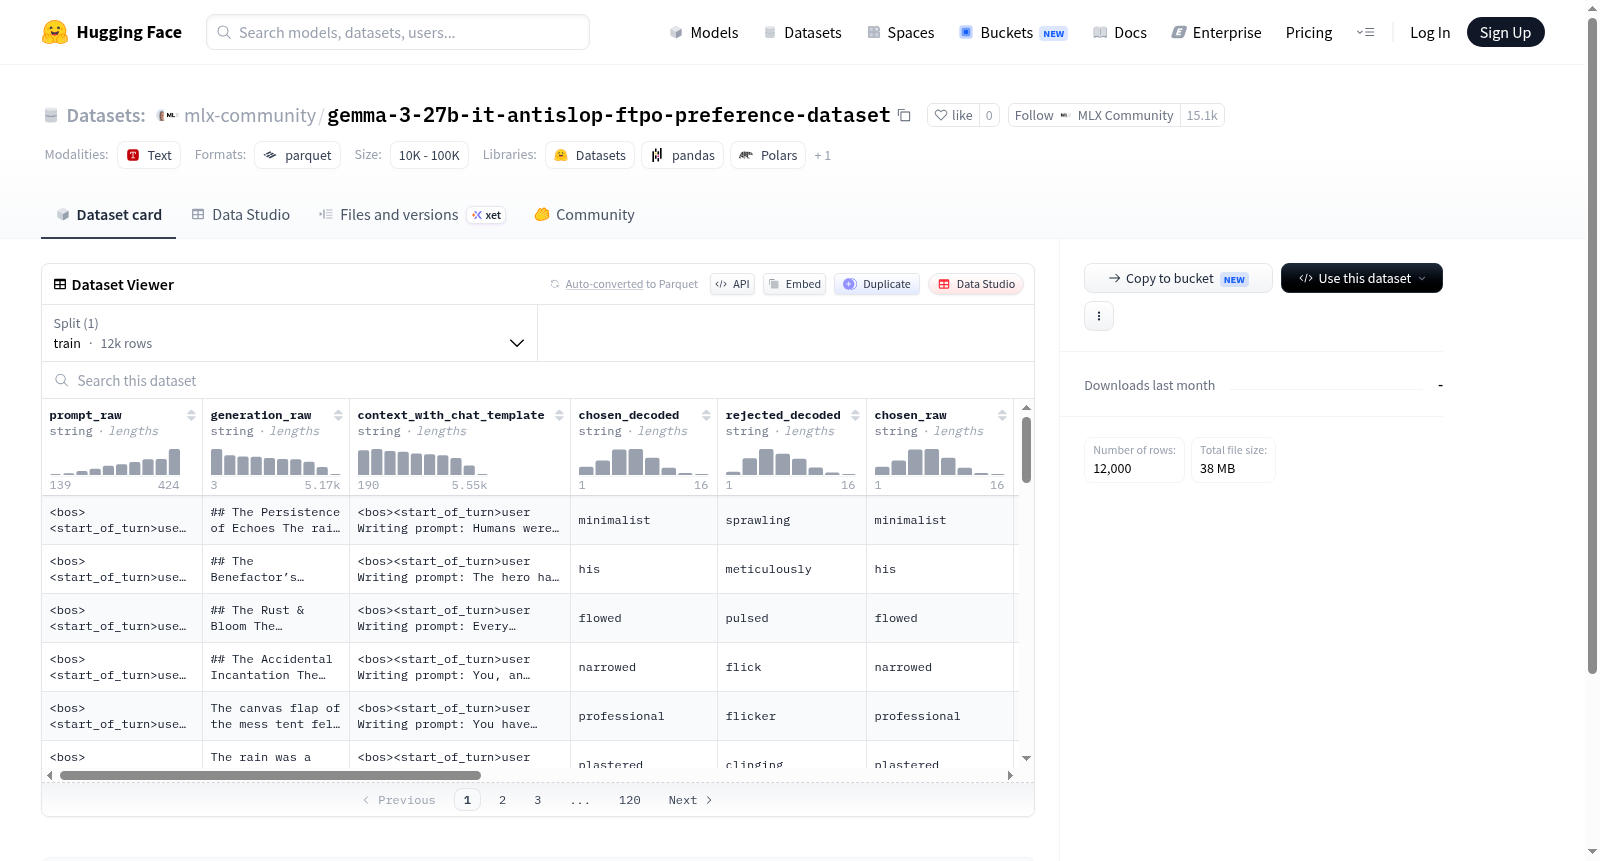This screenshot has height=861, width=1600.
Task: Click Copy to bucket button
Action: [1178, 278]
